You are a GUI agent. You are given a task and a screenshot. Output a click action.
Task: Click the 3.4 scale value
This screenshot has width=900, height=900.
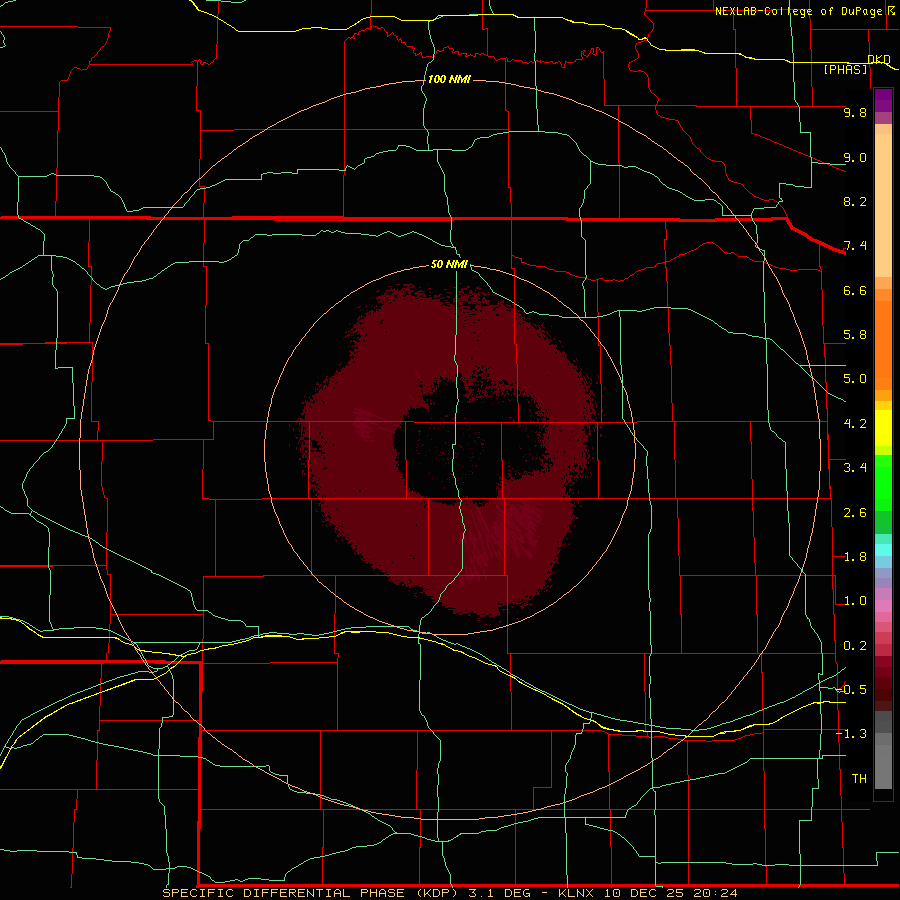coord(855,468)
